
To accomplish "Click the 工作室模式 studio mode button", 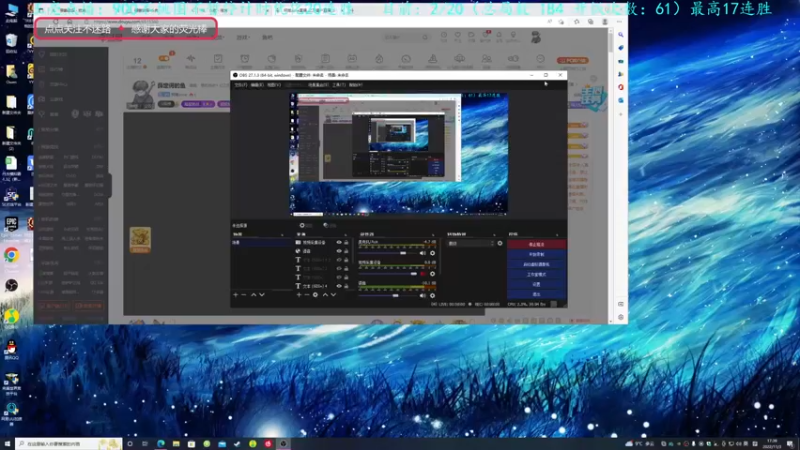I will click(536, 274).
